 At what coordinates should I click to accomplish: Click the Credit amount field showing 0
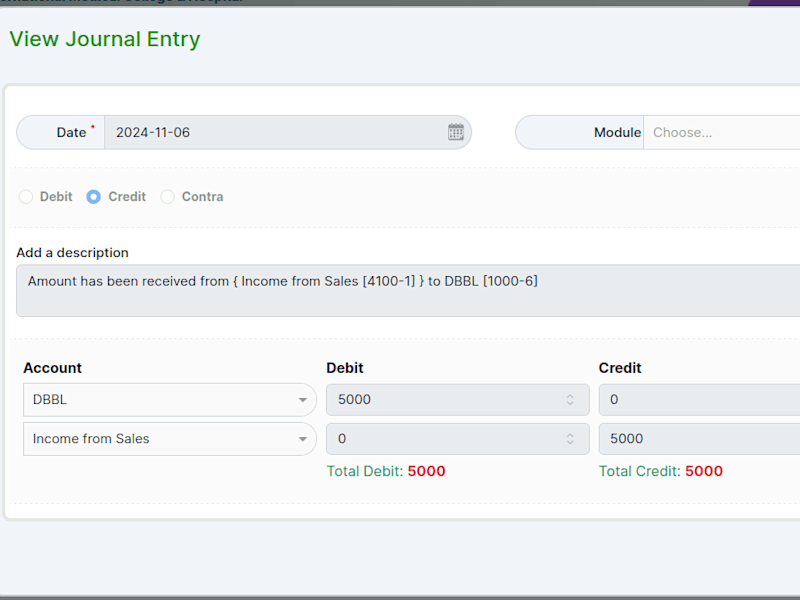(699, 399)
